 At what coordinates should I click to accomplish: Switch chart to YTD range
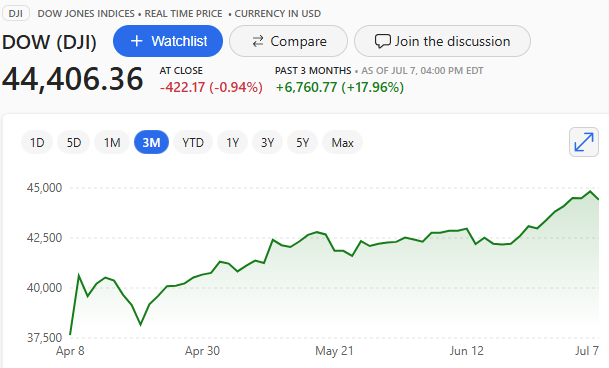point(193,143)
